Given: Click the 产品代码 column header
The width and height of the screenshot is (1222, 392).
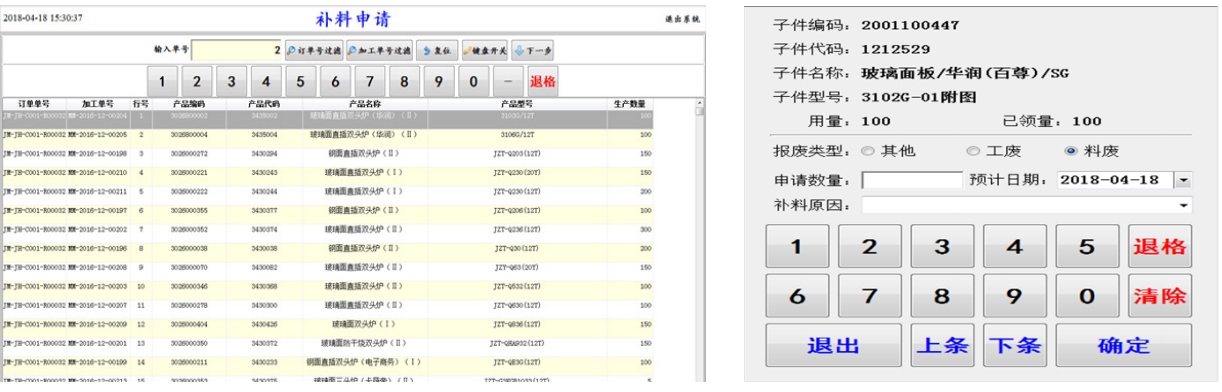Looking at the screenshot, I should tap(264, 103).
